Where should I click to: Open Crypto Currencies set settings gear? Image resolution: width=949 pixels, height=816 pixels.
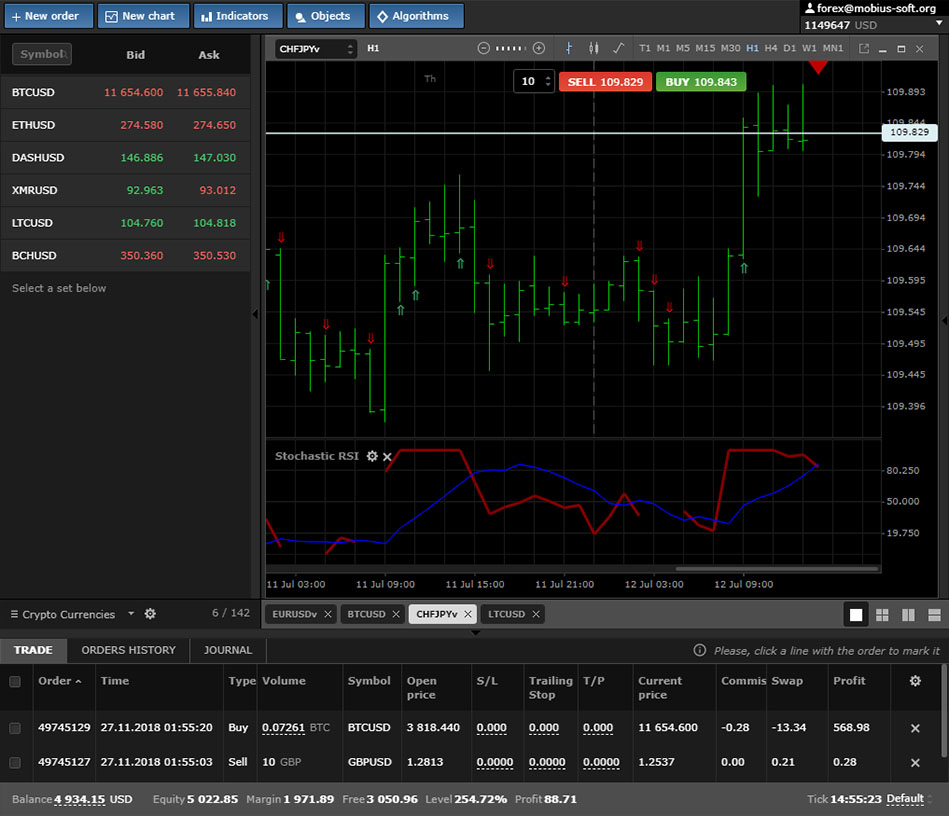pyautogui.click(x=150, y=614)
